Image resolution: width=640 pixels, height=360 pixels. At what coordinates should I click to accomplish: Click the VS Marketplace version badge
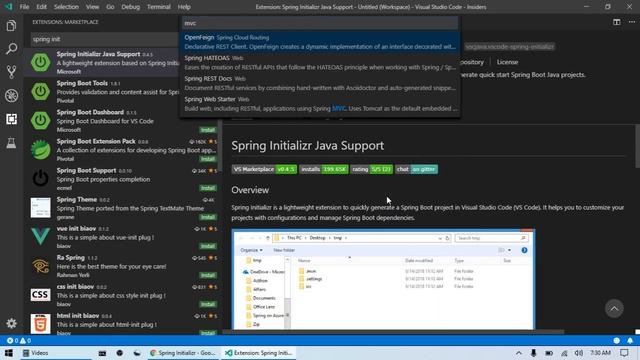coord(264,169)
